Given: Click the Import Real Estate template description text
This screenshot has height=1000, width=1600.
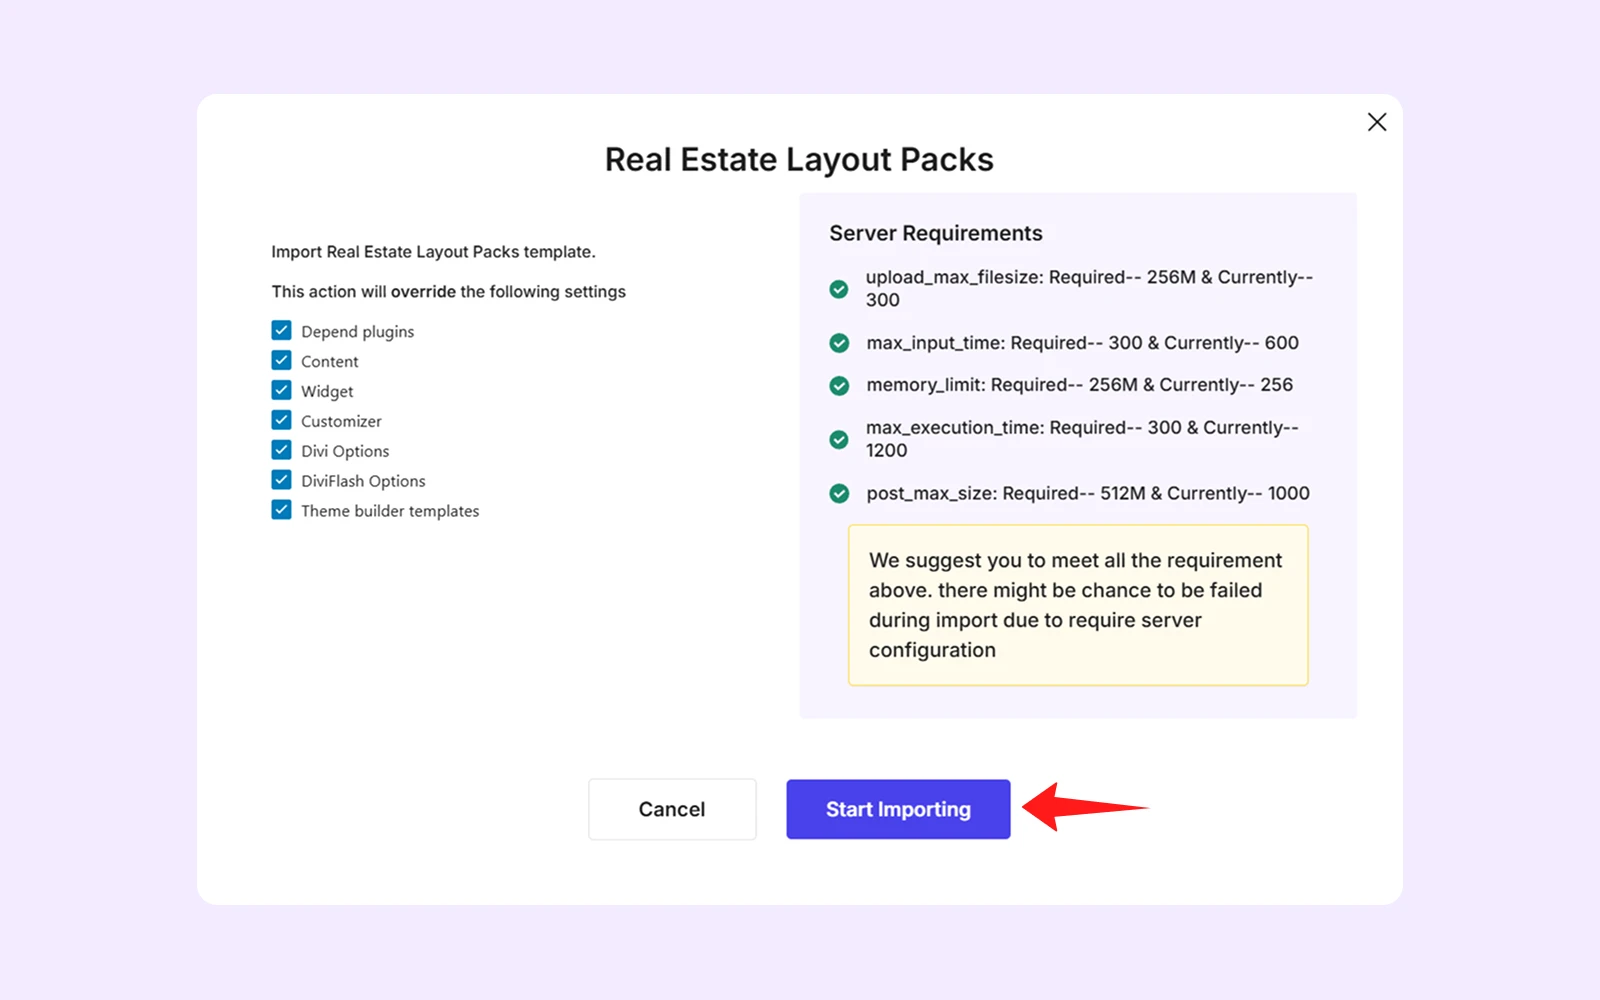Looking at the screenshot, I should [433, 252].
